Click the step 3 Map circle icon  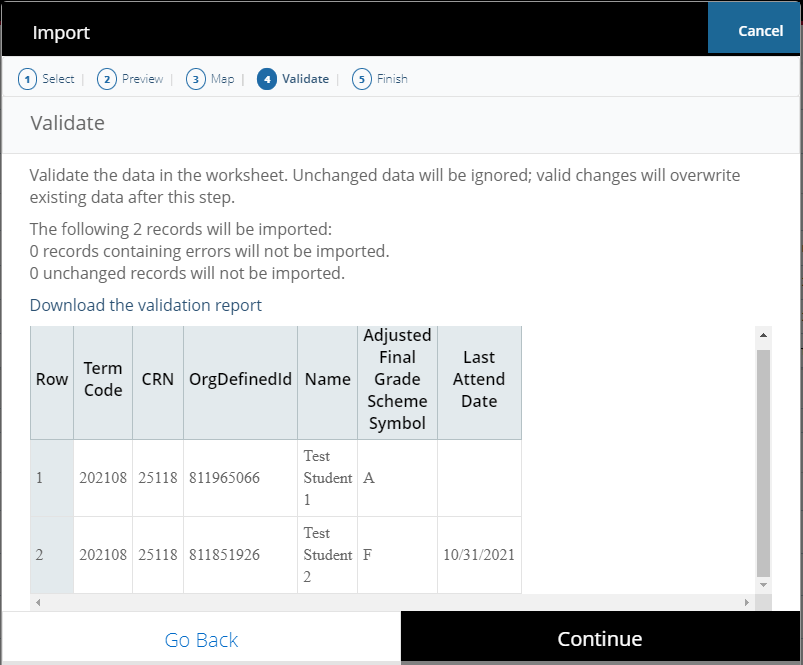pos(195,78)
